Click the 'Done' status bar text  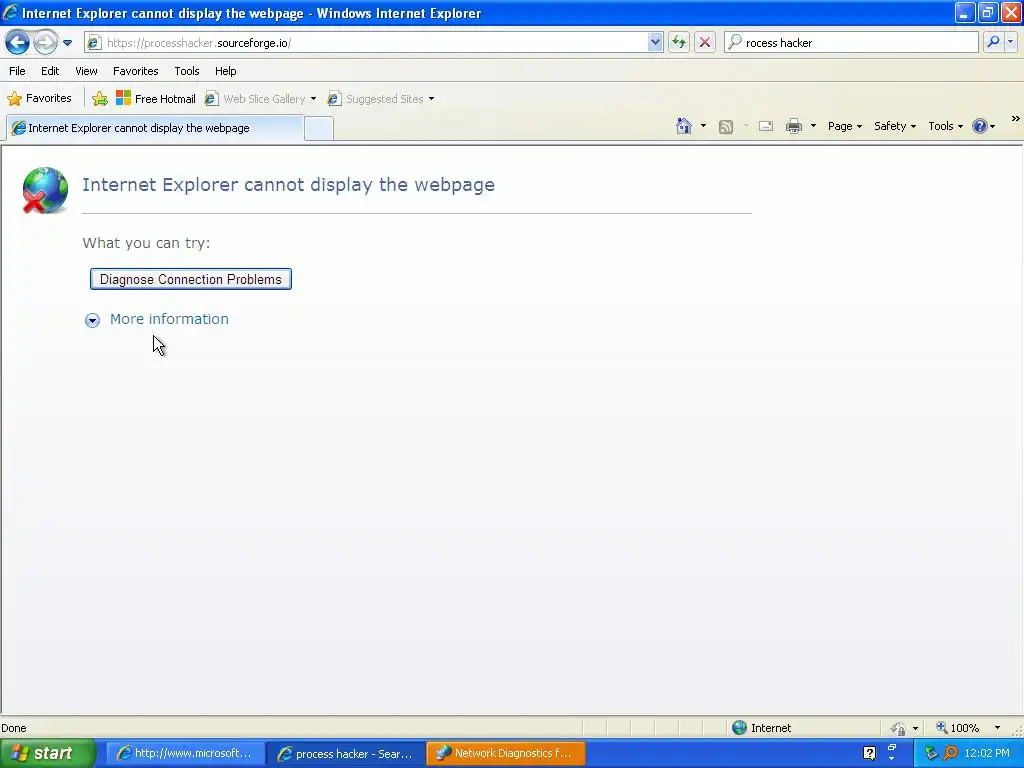pyautogui.click(x=14, y=728)
